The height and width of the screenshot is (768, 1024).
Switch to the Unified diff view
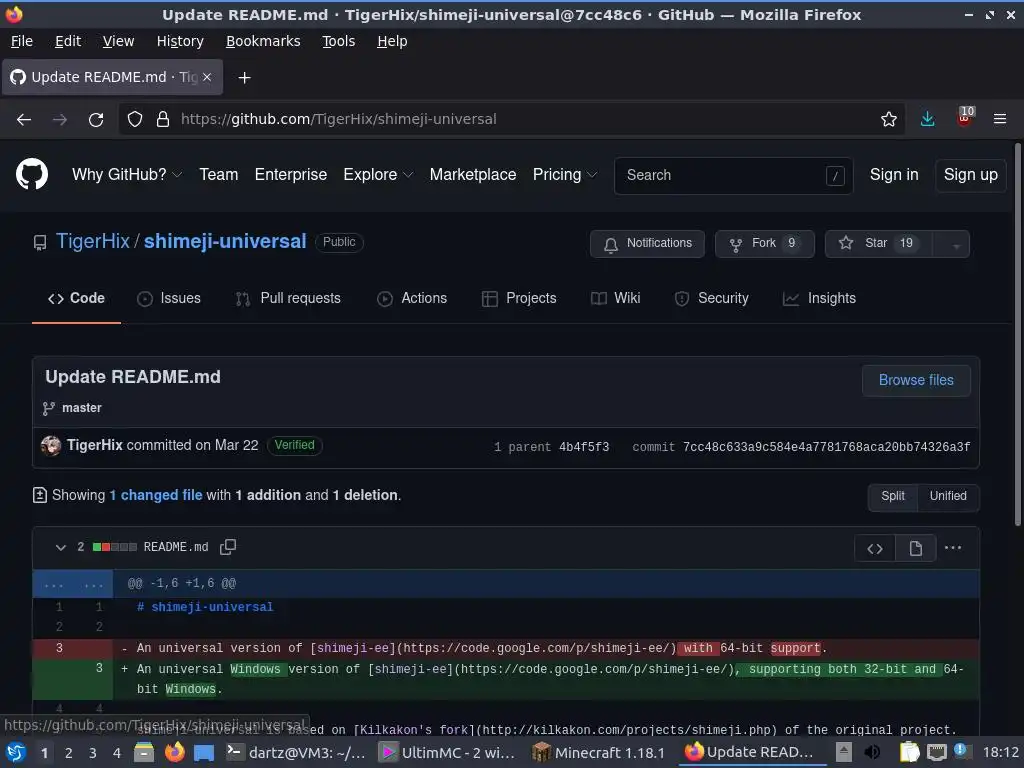pos(948,496)
